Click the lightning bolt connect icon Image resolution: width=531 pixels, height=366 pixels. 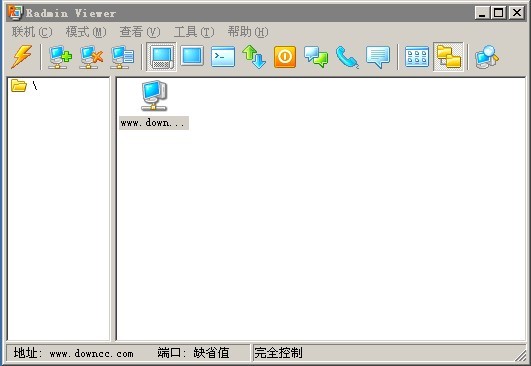(22, 57)
